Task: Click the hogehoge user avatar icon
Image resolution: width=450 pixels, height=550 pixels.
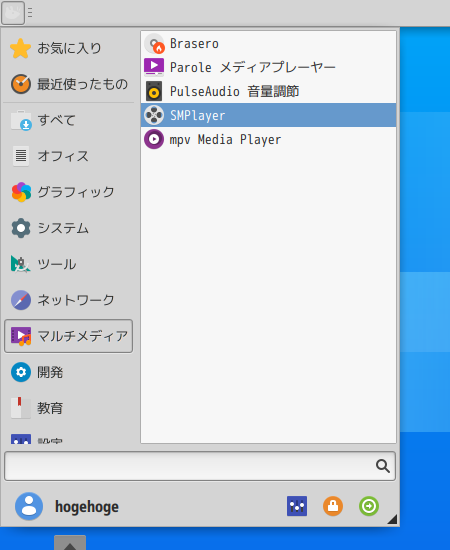Action: pyautogui.click(x=29, y=506)
